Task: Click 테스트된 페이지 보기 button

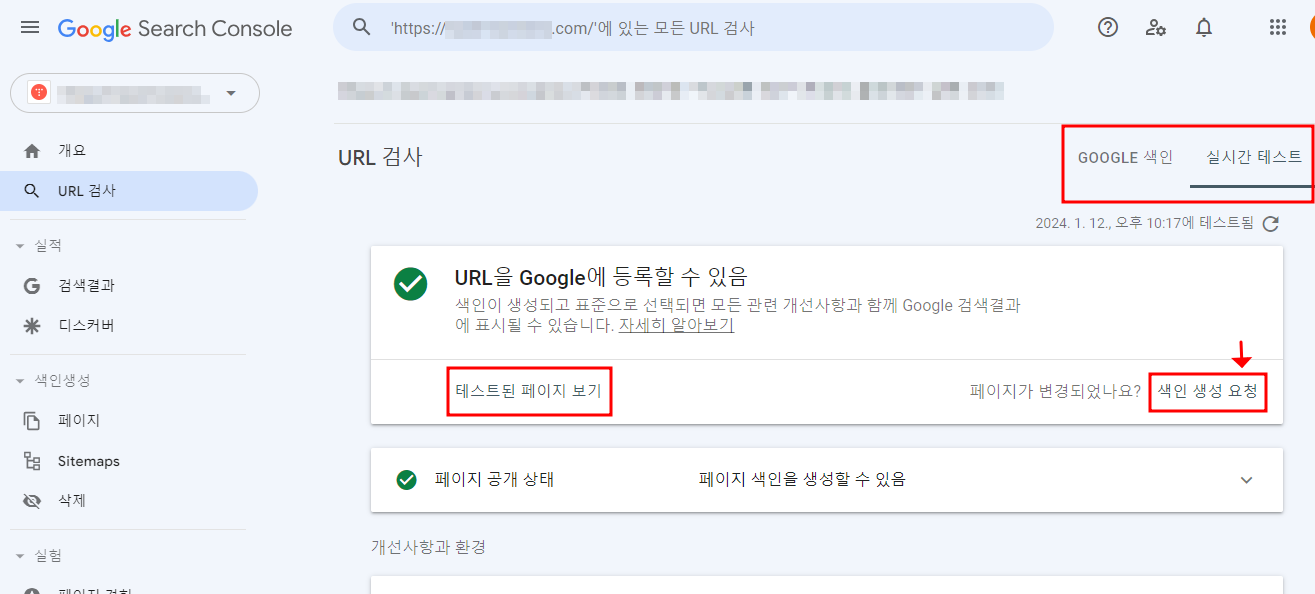Action: [x=529, y=391]
